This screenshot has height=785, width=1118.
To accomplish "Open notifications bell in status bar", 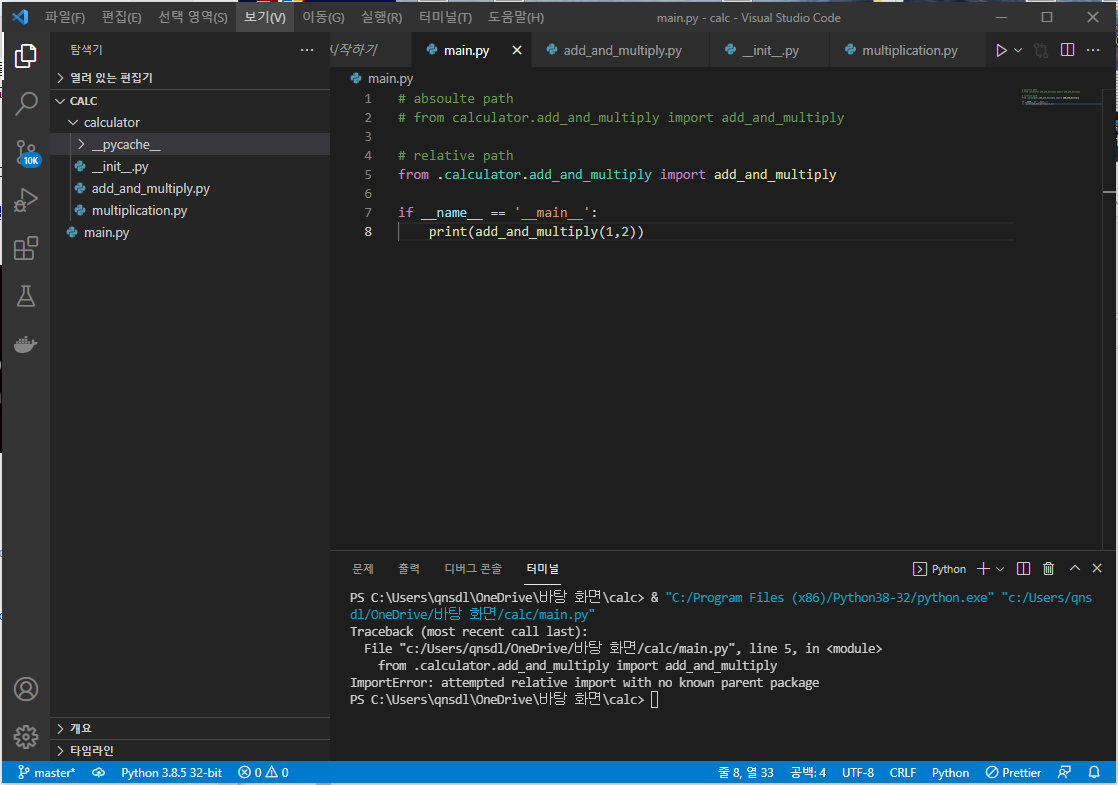I will (x=1094, y=773).
